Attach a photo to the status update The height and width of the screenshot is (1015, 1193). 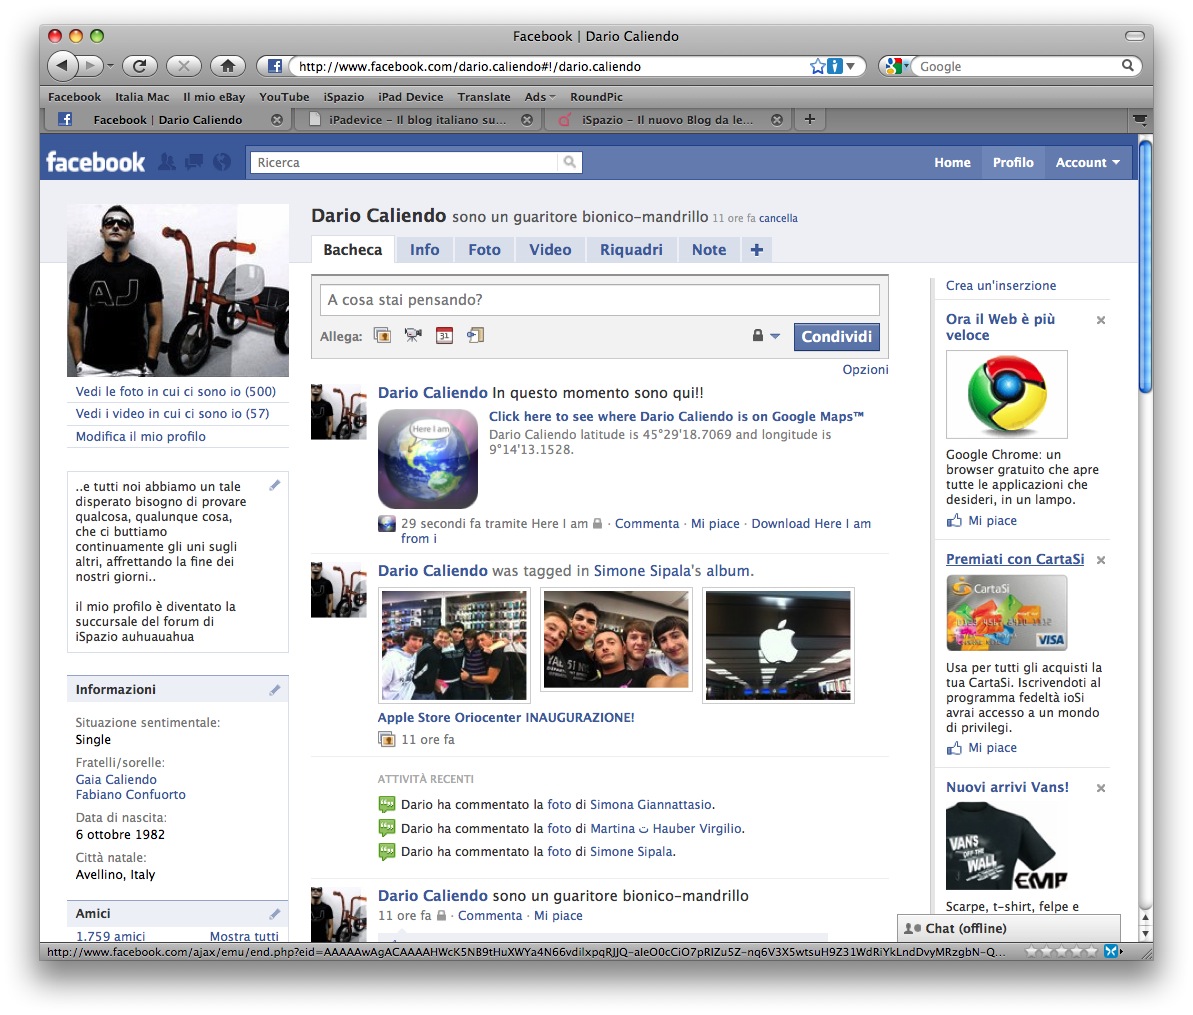(382, 336)
